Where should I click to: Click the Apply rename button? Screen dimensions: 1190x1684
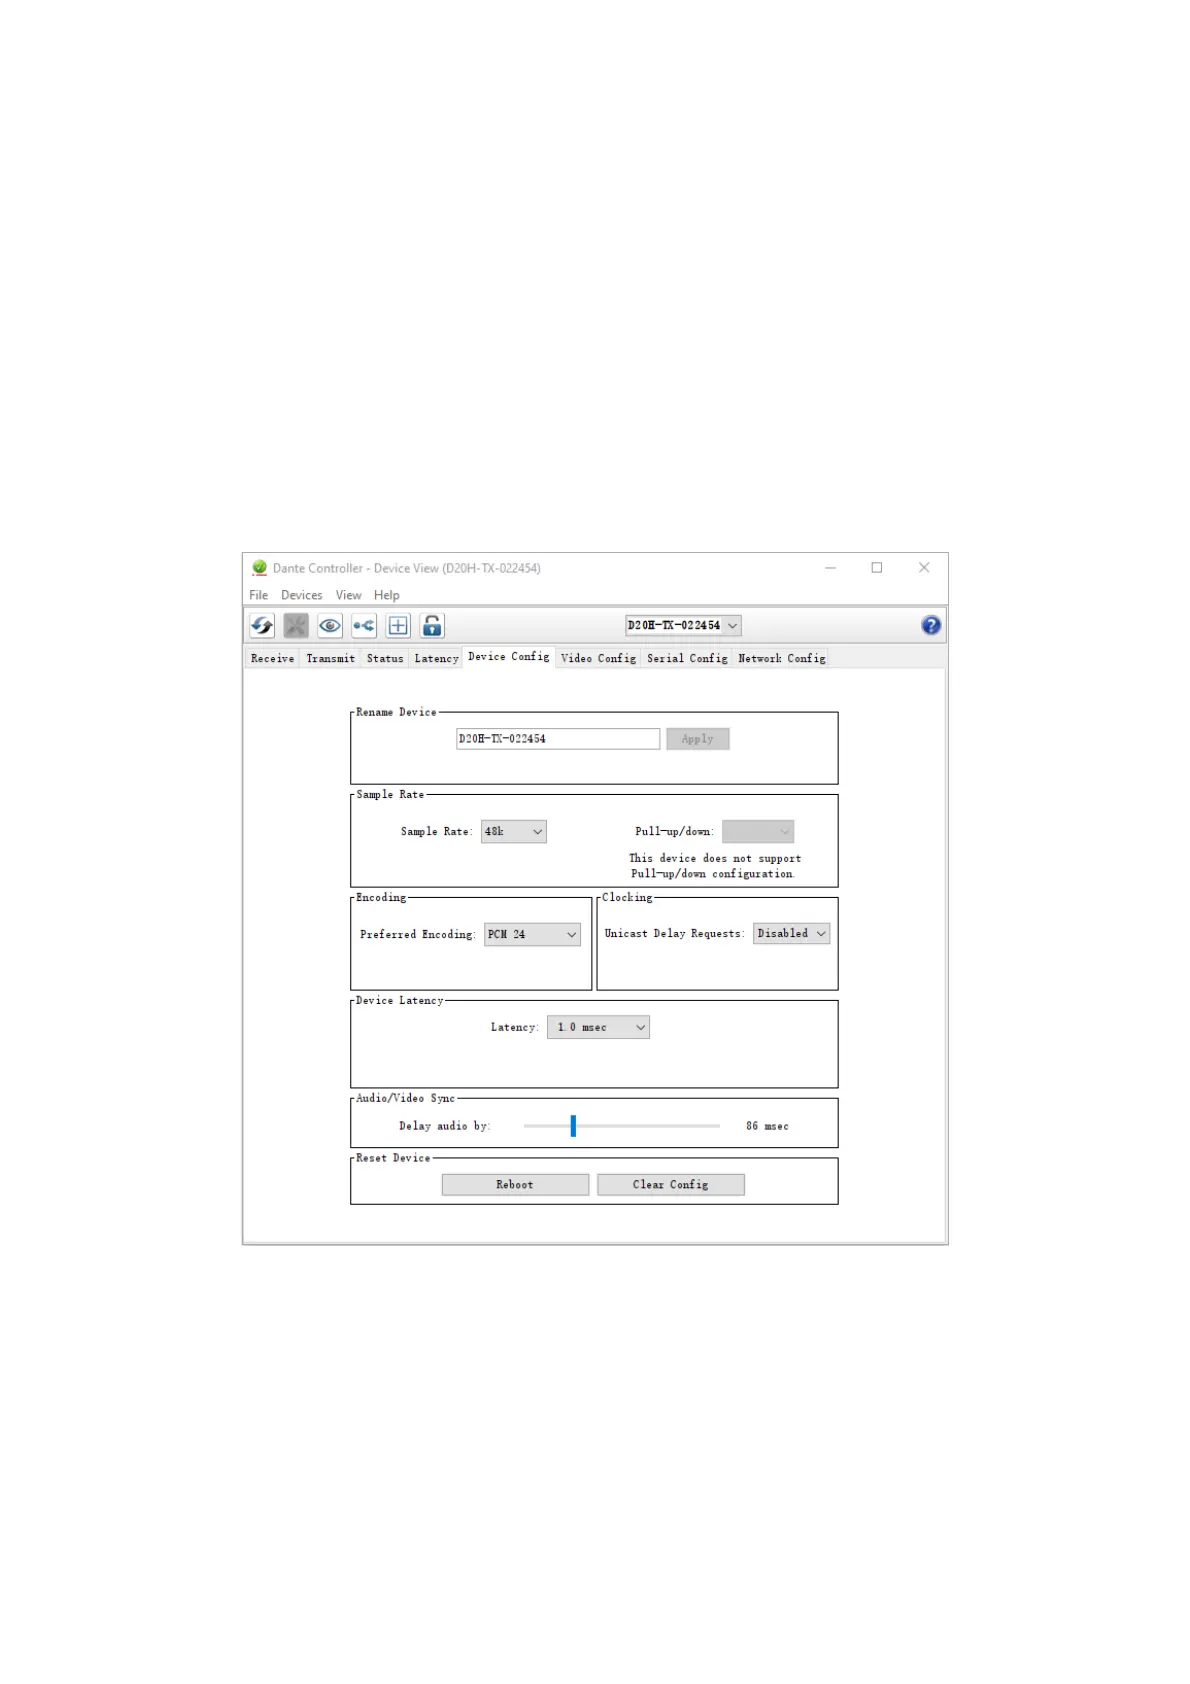[x=698, y=739]
